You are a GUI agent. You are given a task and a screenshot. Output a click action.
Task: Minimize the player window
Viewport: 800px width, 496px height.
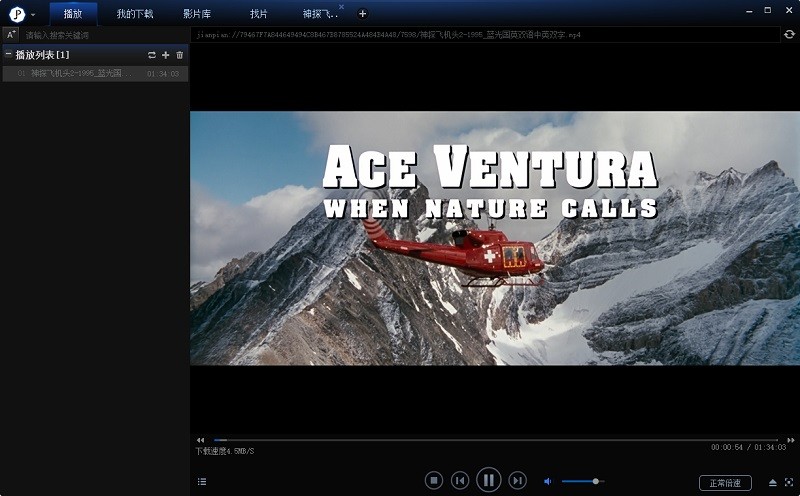point(749,11)
